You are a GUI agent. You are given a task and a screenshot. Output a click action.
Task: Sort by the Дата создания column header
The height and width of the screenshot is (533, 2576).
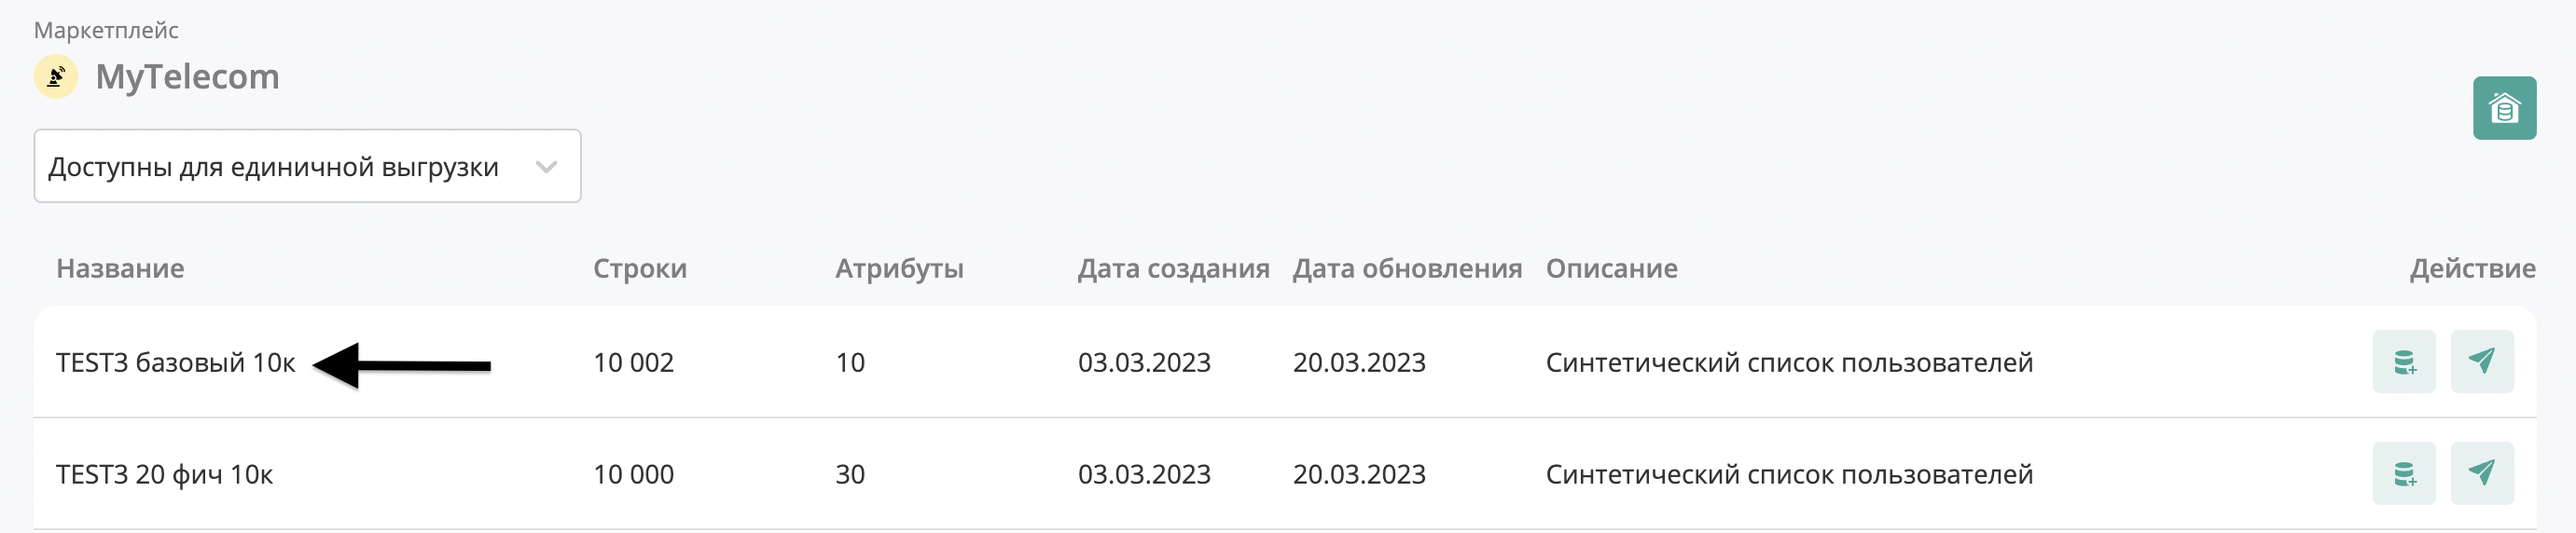(x=1173, y=268)
